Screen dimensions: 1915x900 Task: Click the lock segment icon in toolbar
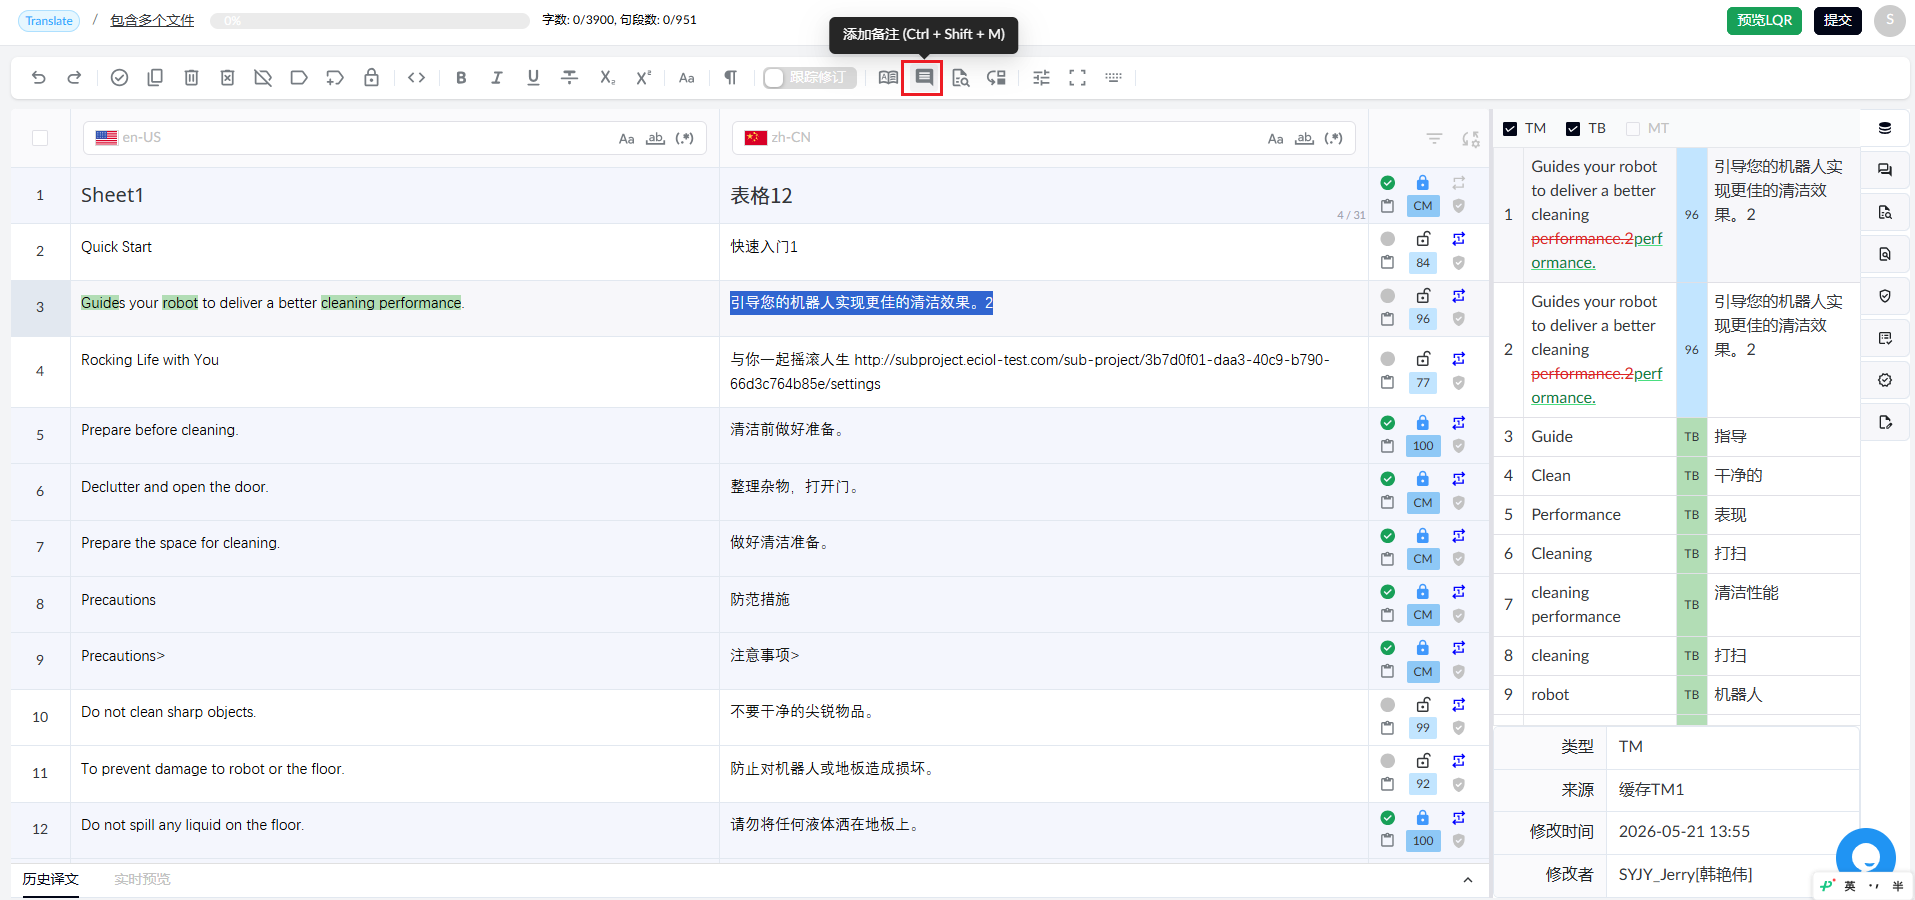pos(371,77)
